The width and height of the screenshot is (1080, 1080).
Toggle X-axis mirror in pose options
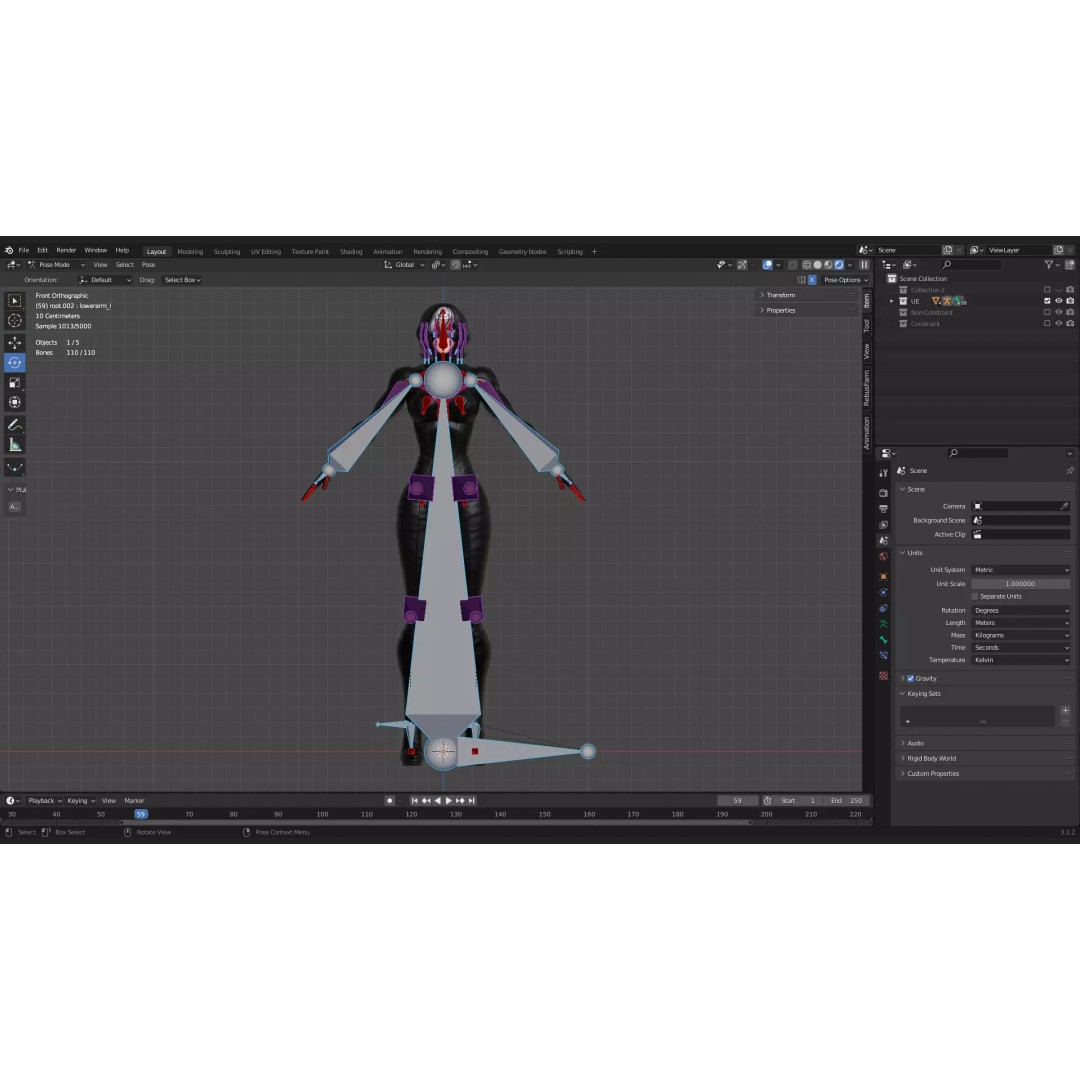(x=812, y=280)
